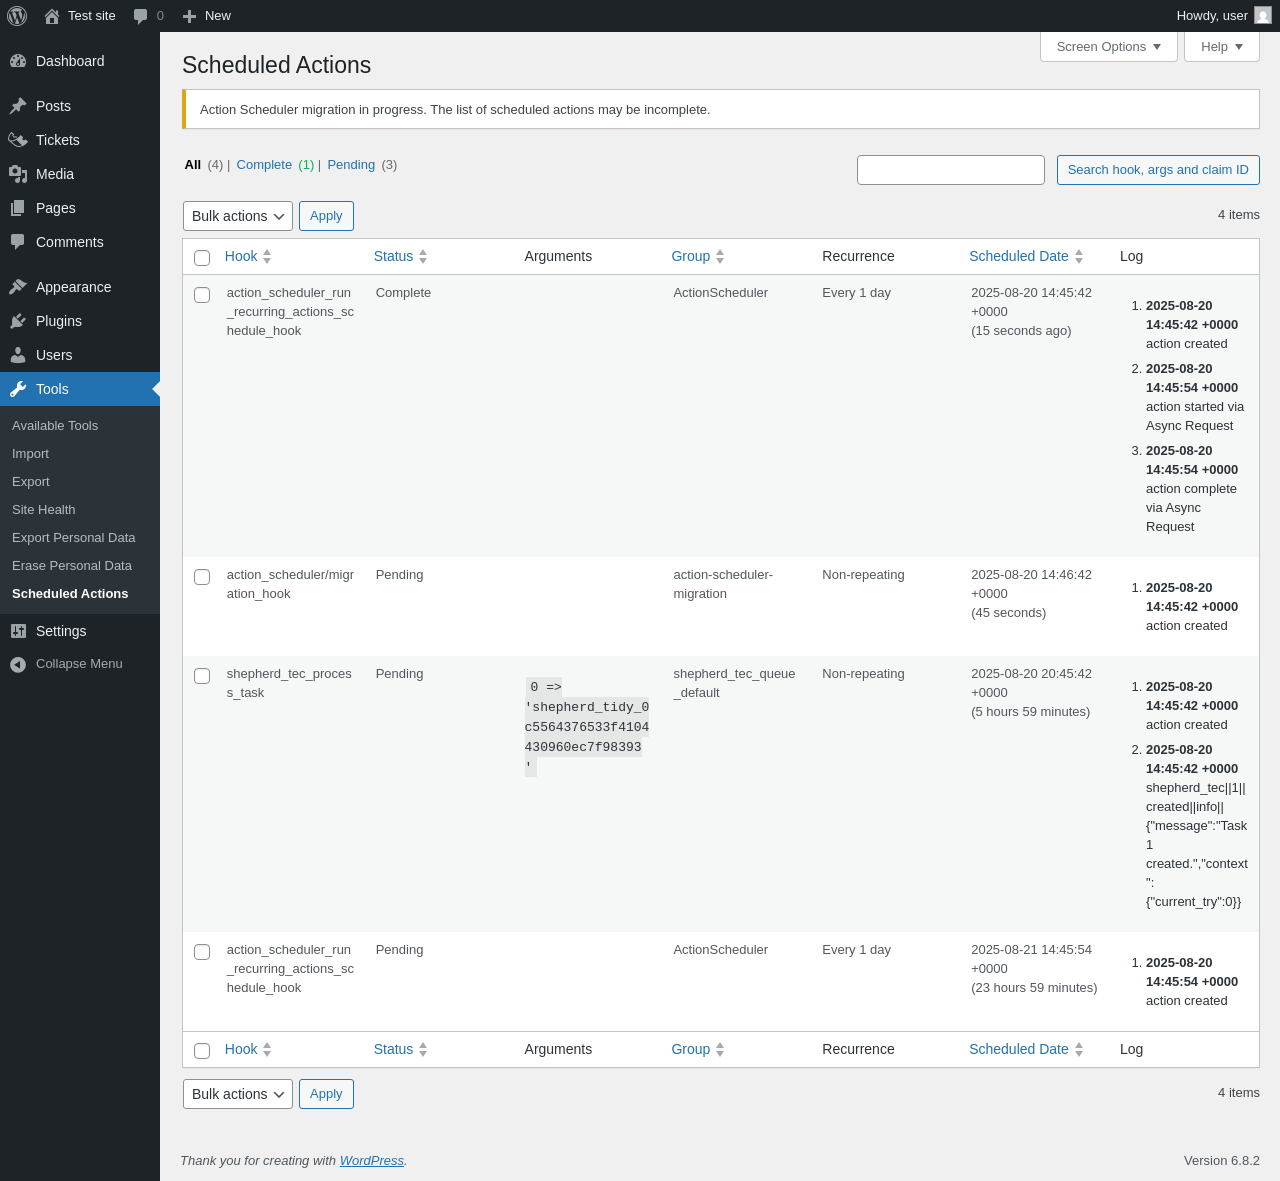
Task: Filter by Pending actions
Action: [x=351, y=165]
